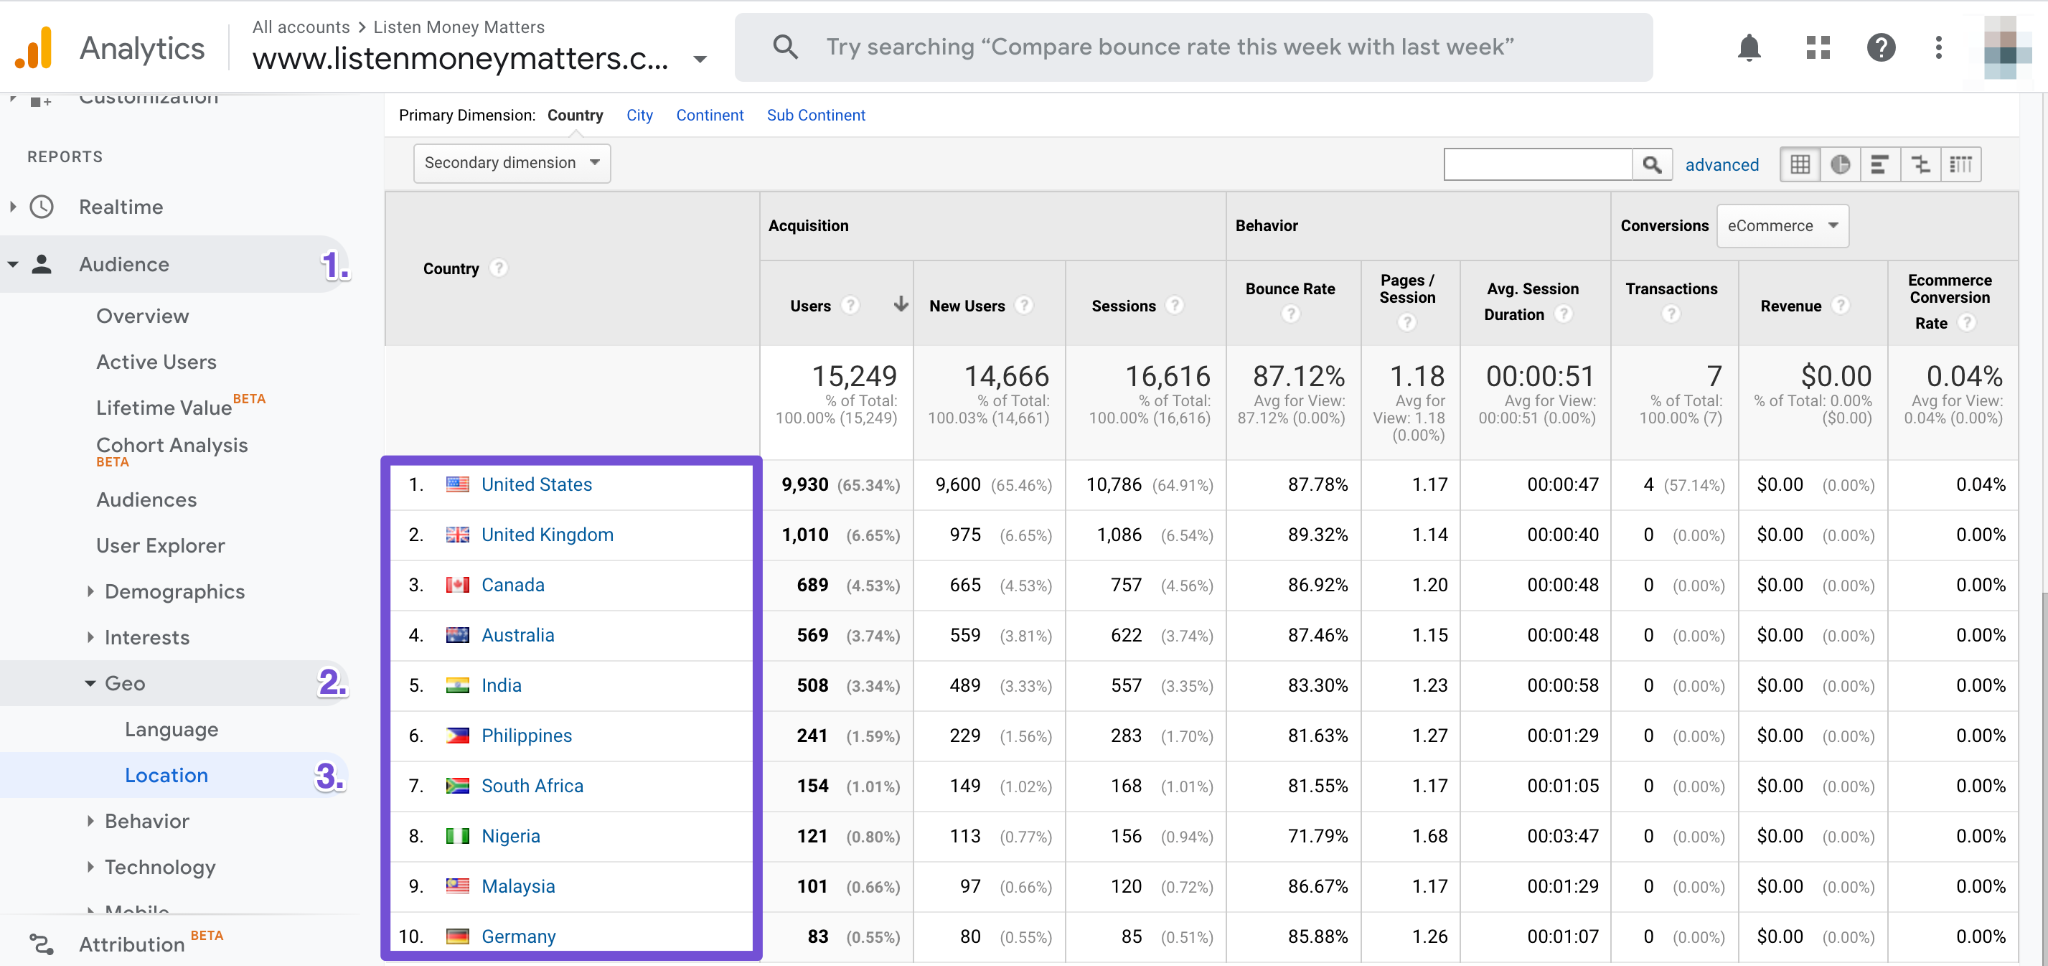Open the apps grid icon
The width and height of the screenshot is (2048, 966).
1818,47
